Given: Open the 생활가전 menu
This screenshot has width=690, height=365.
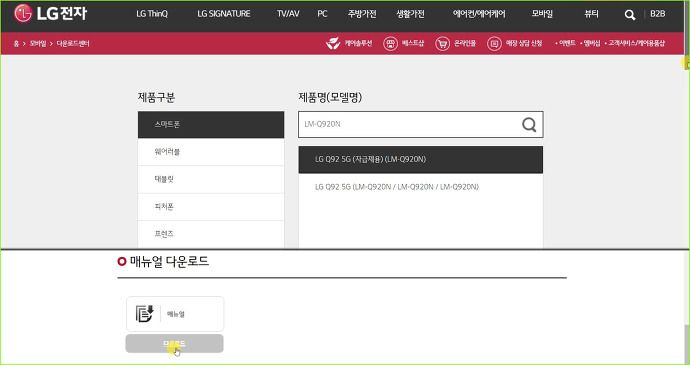Looking at the screenshot, I should [x=410, y=14].
